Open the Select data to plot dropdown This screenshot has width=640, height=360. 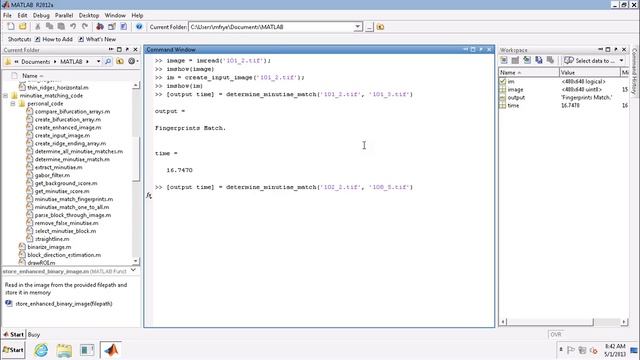(594, 60)
